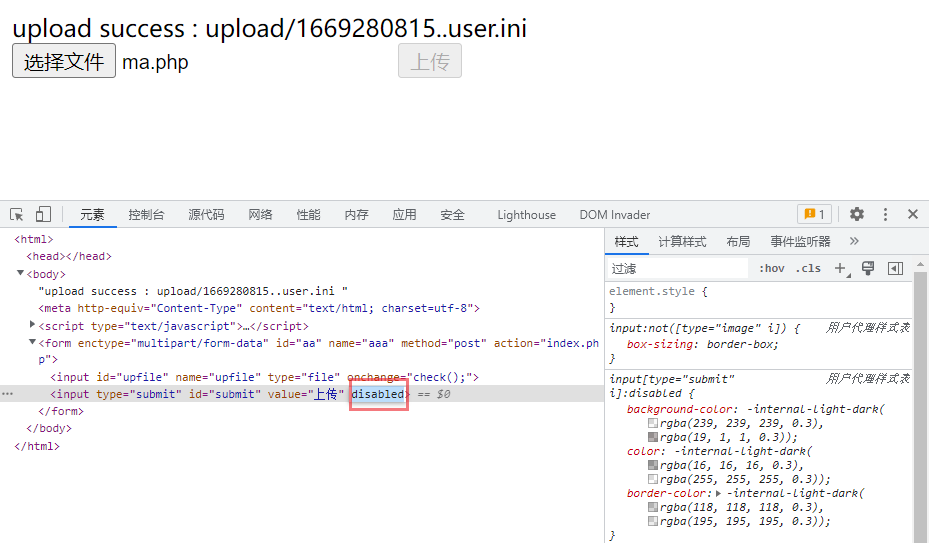Show more styles pane tabs chevron
This screenshot has width=929, height=543.
pyautogui.click(x=854, y=241)
